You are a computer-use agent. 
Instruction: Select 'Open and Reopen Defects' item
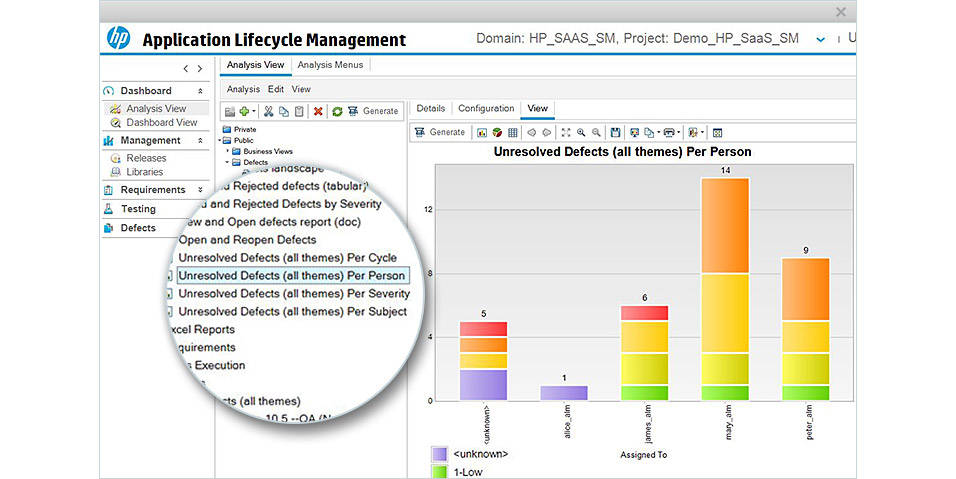tap(247, 240)
